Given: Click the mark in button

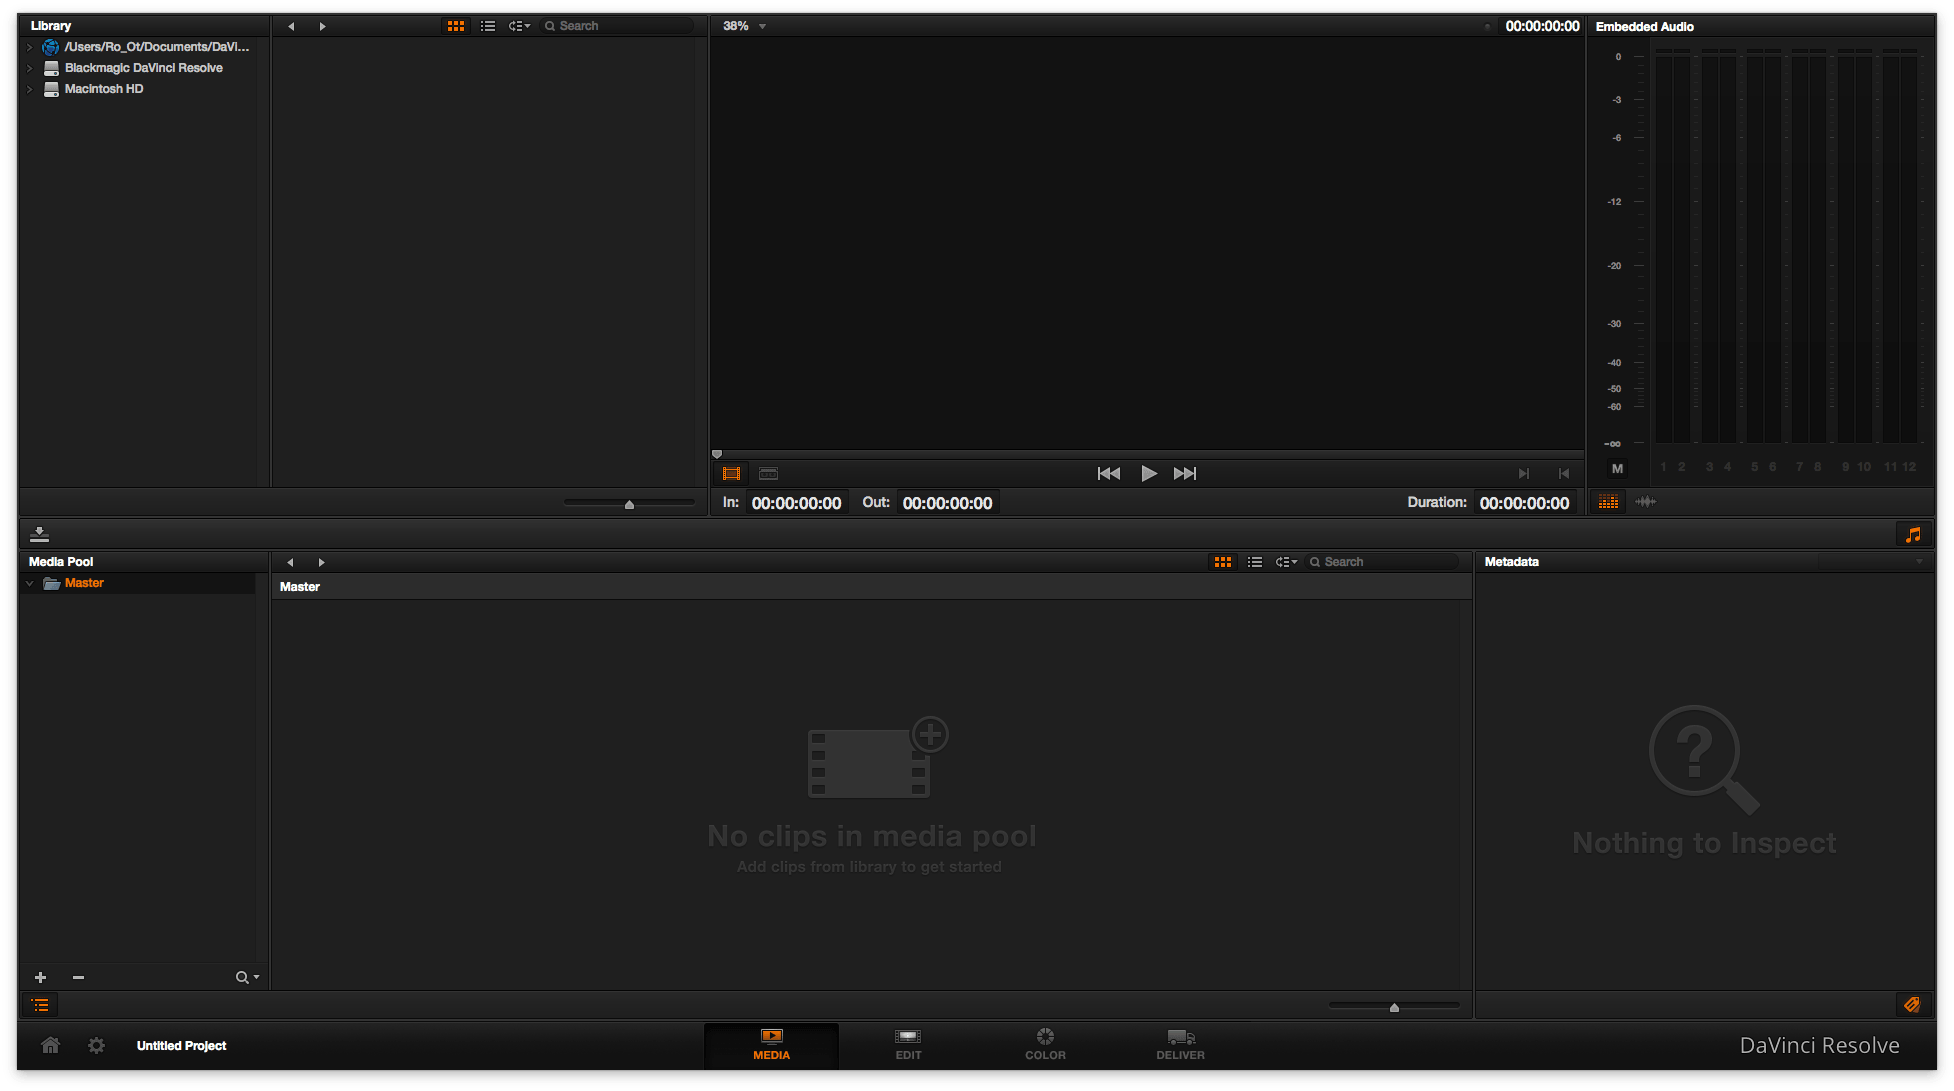Looking at the screenshot, I should pos(1524,474).
